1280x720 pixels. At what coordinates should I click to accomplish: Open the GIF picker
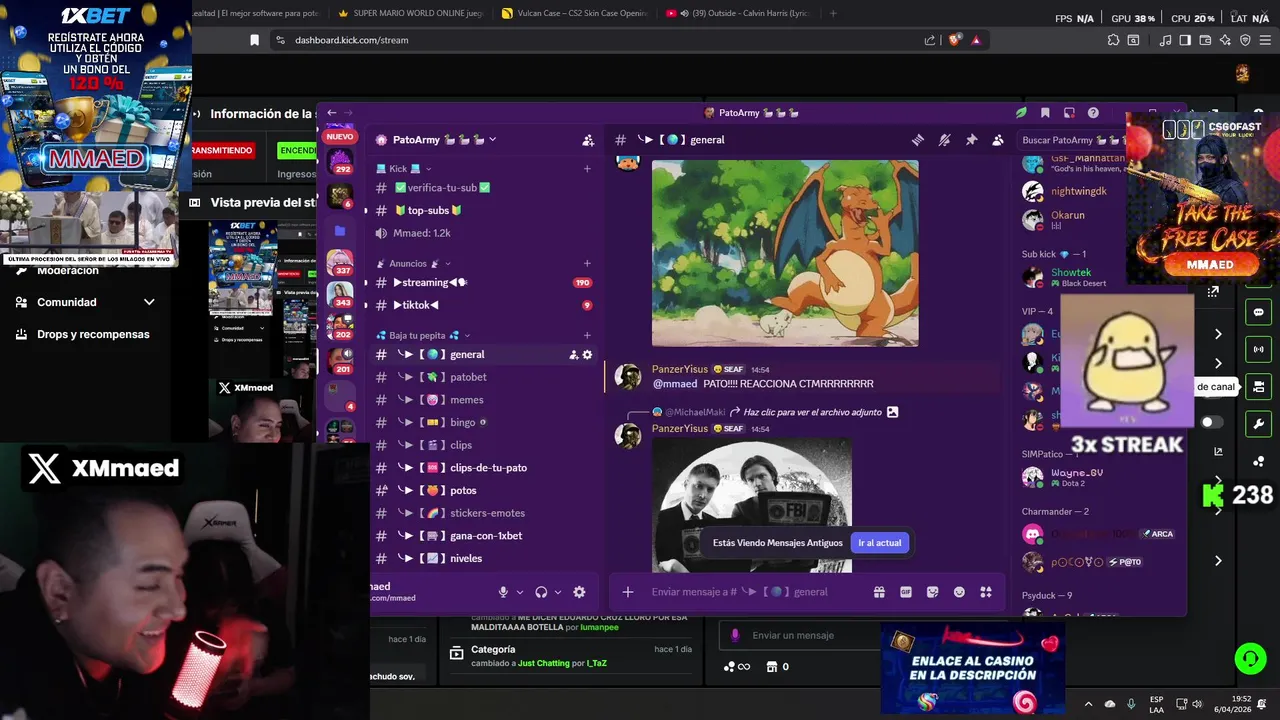pos(906,592)
